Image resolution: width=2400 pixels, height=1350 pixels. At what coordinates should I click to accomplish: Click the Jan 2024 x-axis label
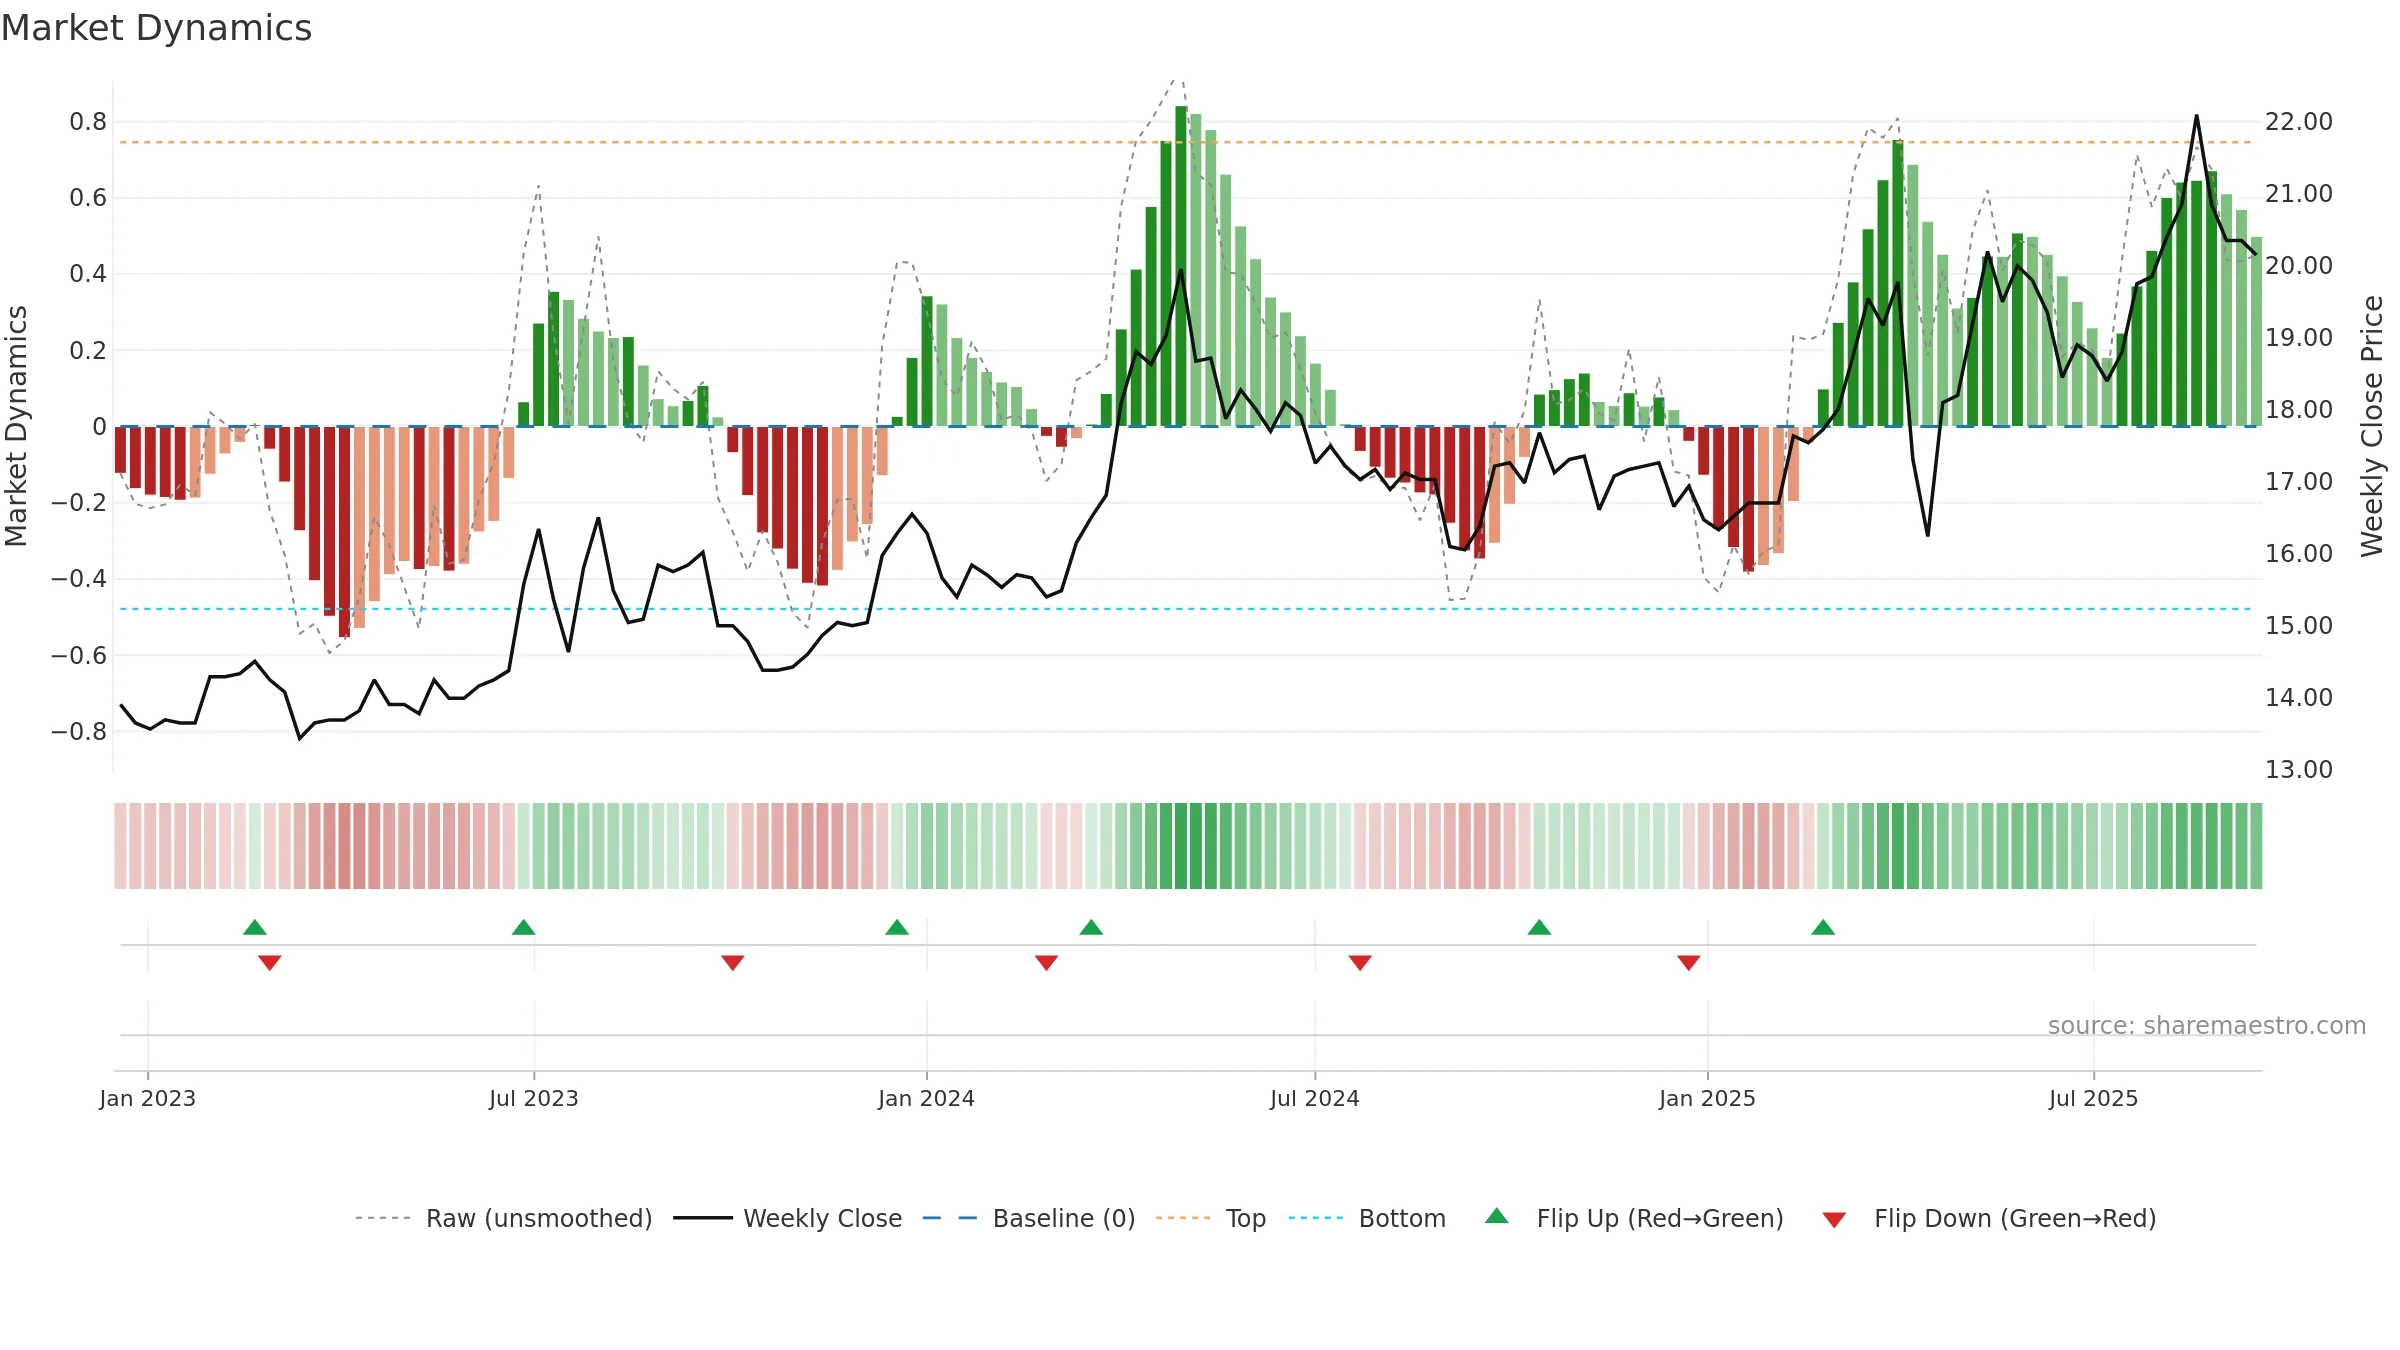coord(926,1098)
